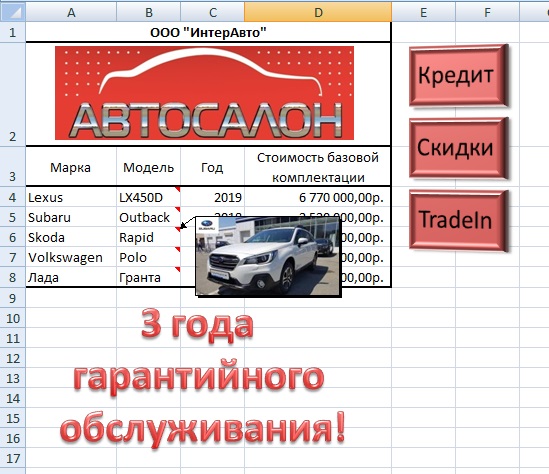Select row 3 header
549x474 pixels.
13,166
